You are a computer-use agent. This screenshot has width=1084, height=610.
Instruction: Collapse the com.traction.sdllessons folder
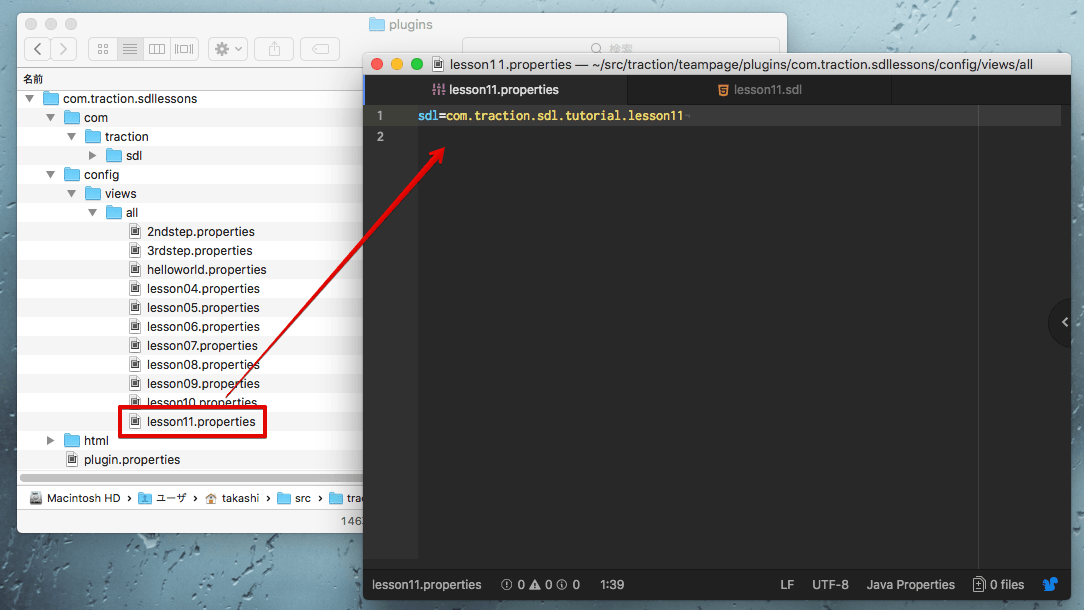[x=30, y=99]
